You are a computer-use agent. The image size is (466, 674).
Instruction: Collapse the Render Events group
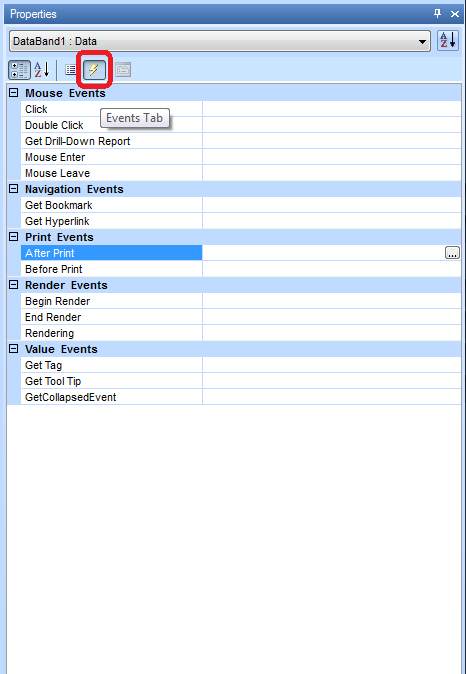click(x=14, y=285)
